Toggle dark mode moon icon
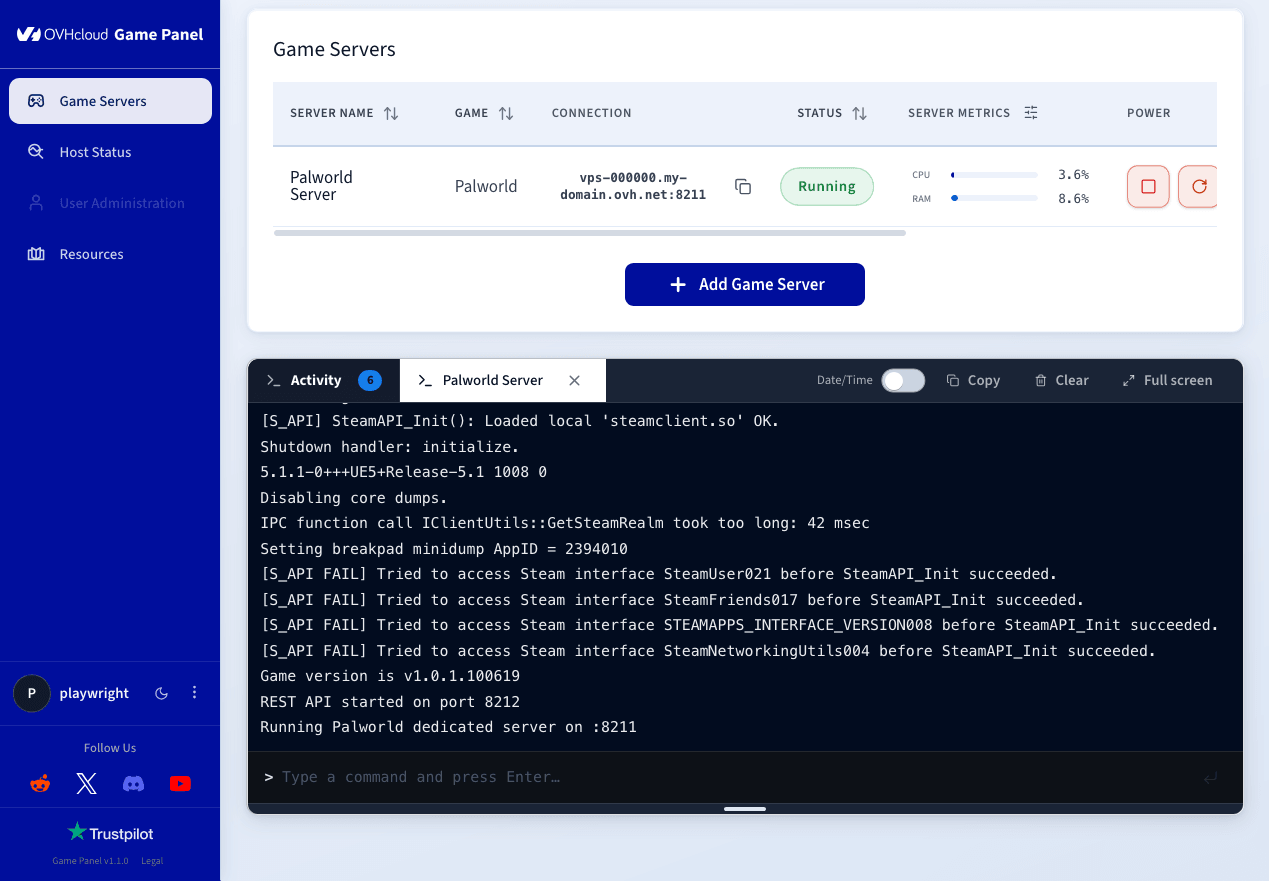Image resolution: width=1280 pixels, height=881 pixels. click(x=162, y=693)
